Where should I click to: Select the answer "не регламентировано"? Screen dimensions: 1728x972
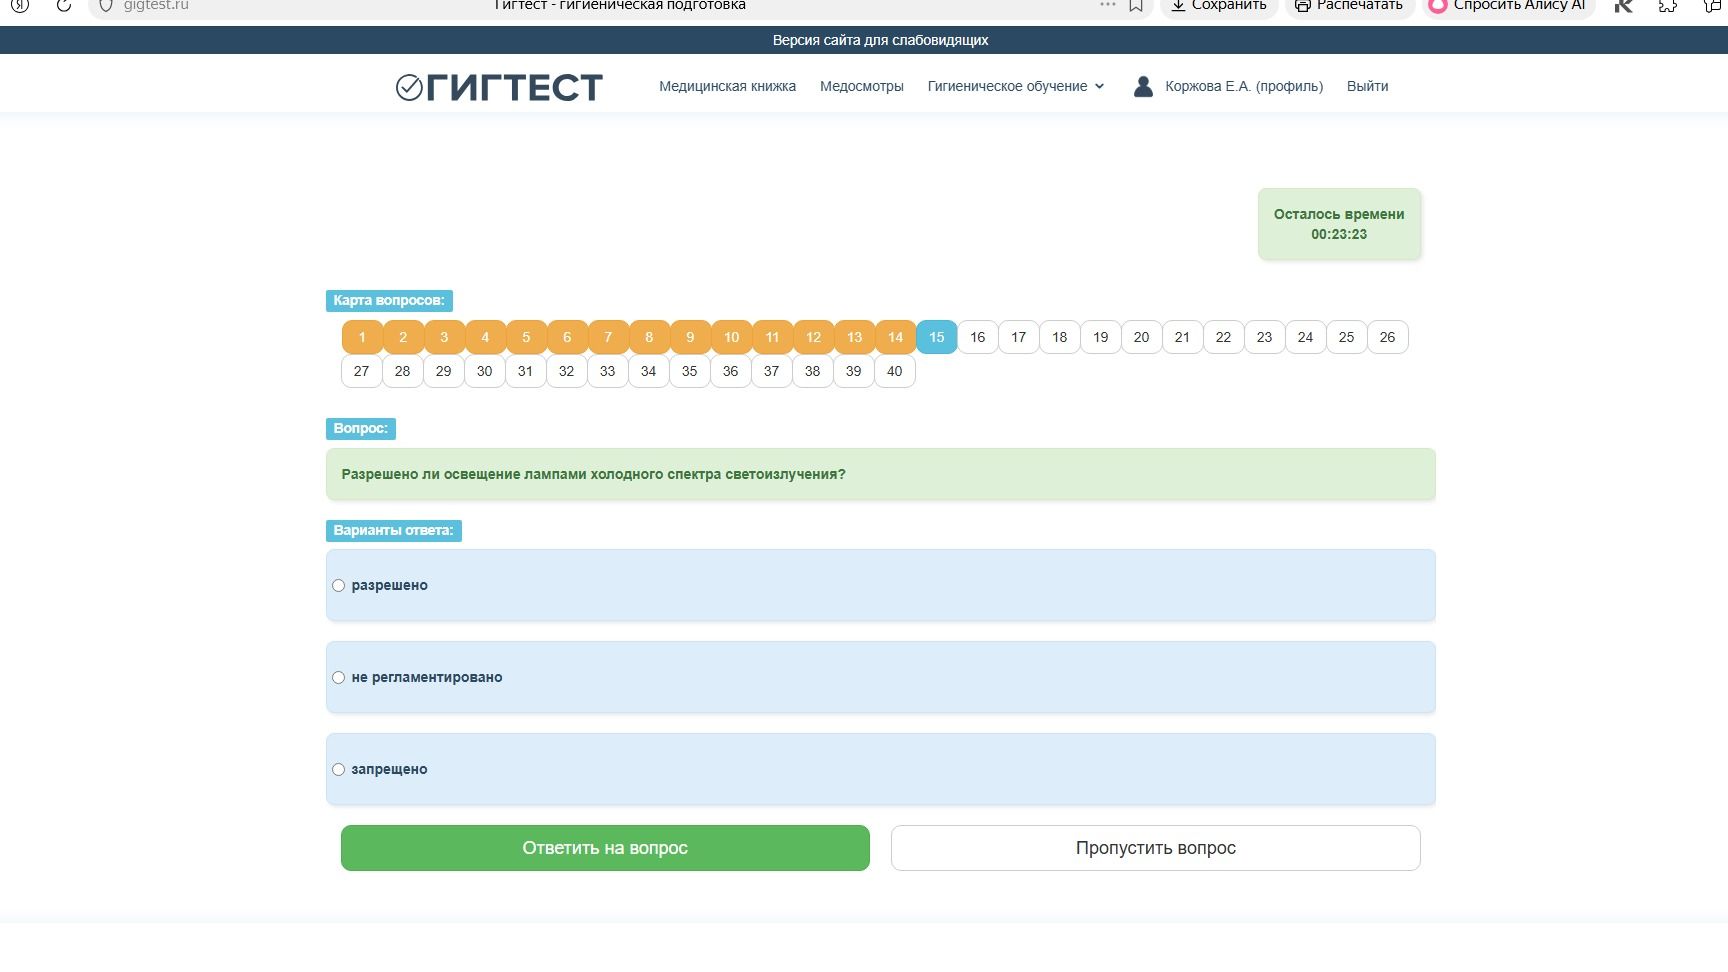pyautogui.click(x=338, y=678)
